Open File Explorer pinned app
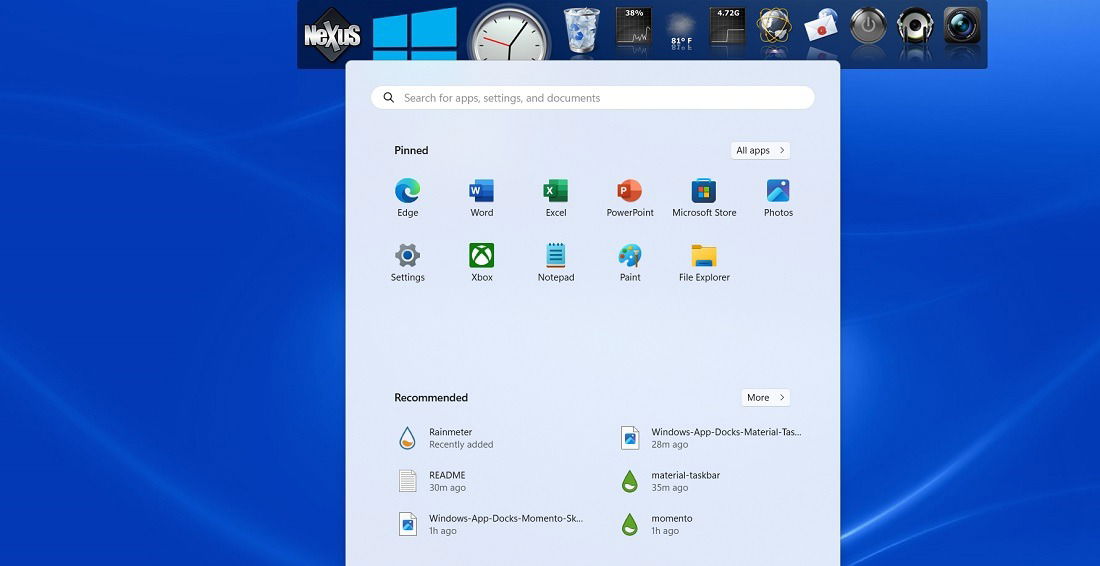1100x566 pixels. [704, 262]
